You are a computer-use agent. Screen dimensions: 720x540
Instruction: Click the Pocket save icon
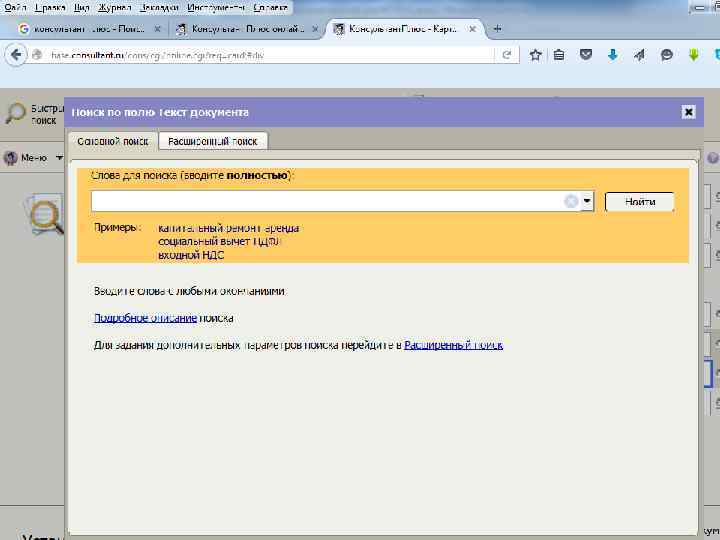coord(585,55)
